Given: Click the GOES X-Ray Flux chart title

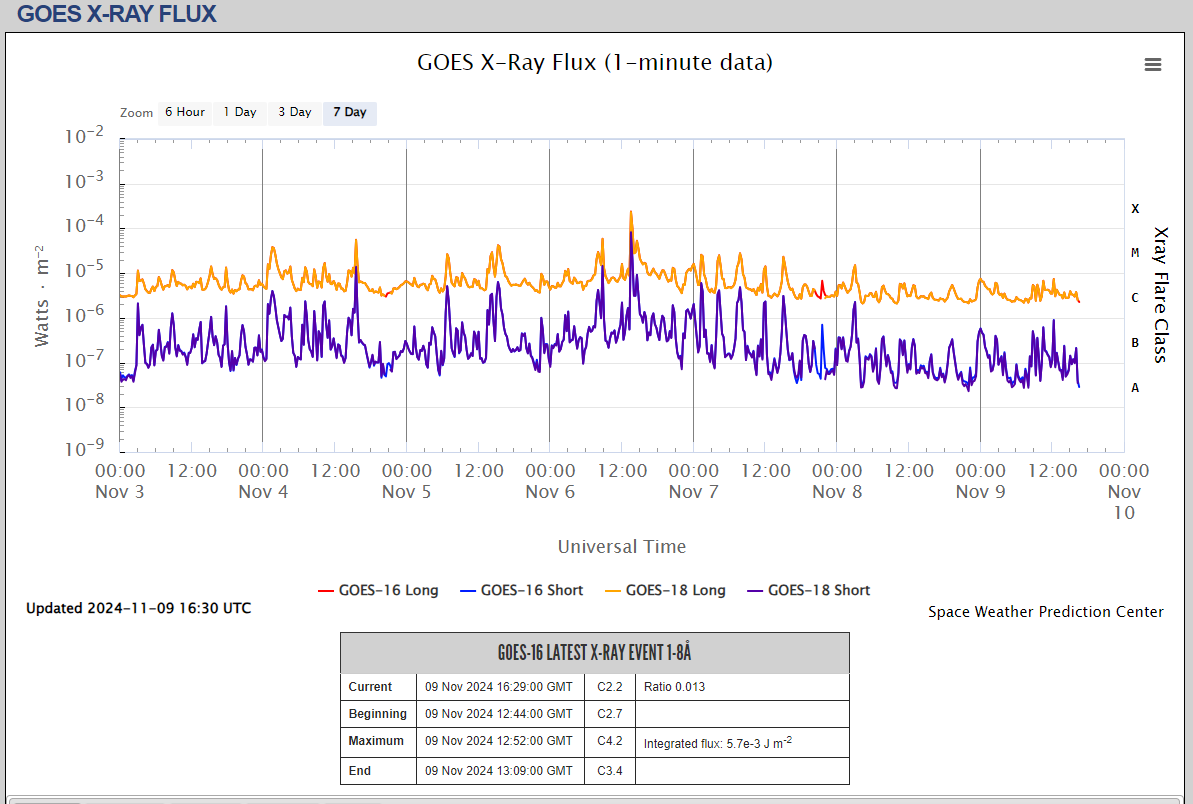Looking at the screenshot, I should (x=594, y=62).
